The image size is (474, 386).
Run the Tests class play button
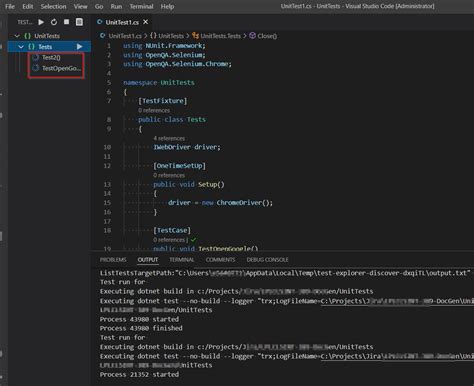coord(79,47)
